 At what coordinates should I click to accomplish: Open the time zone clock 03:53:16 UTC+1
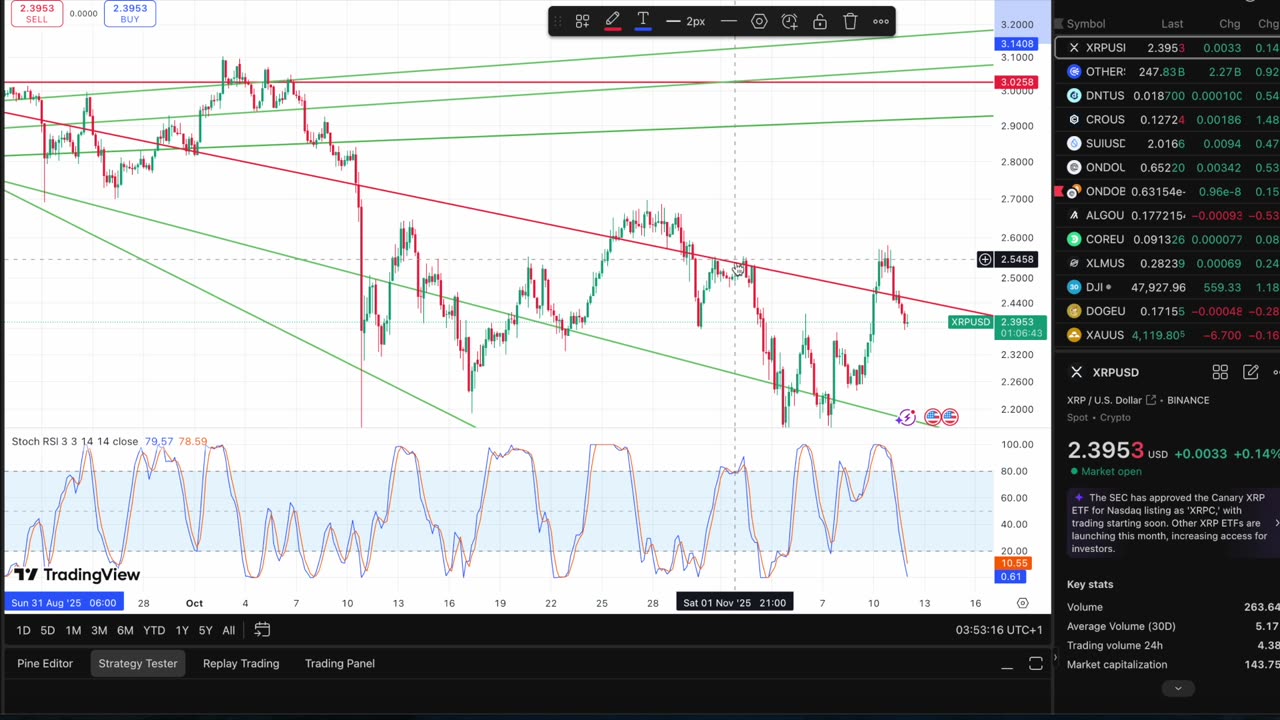point(999,630)
